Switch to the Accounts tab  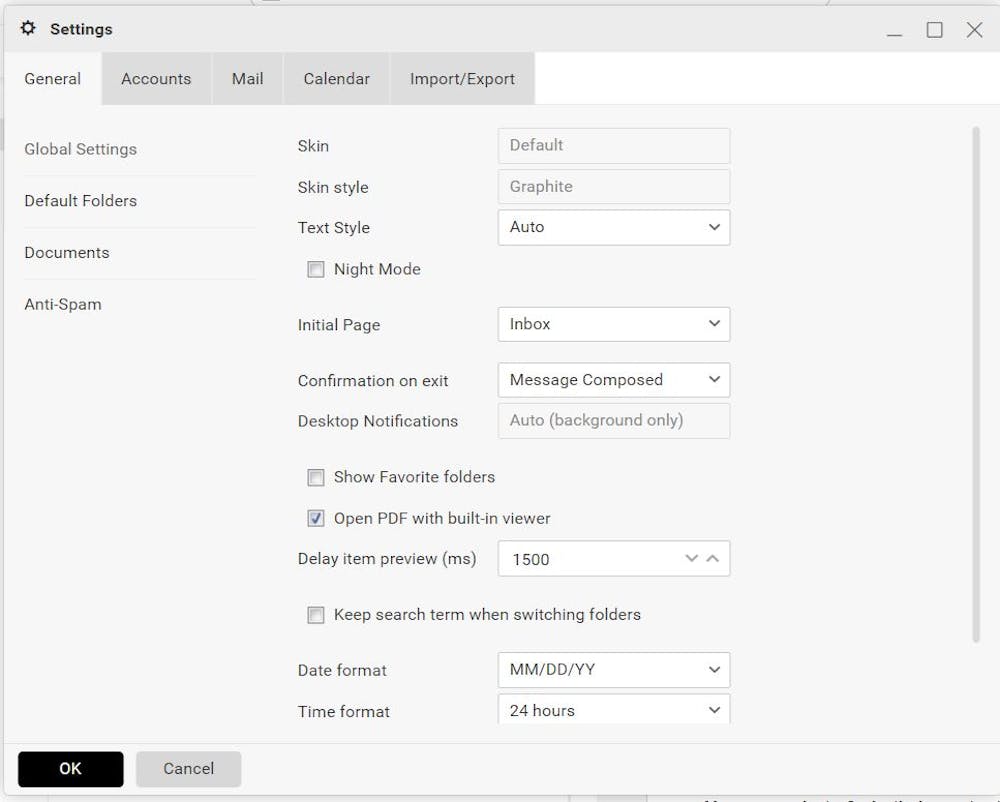tap(156, 79)
